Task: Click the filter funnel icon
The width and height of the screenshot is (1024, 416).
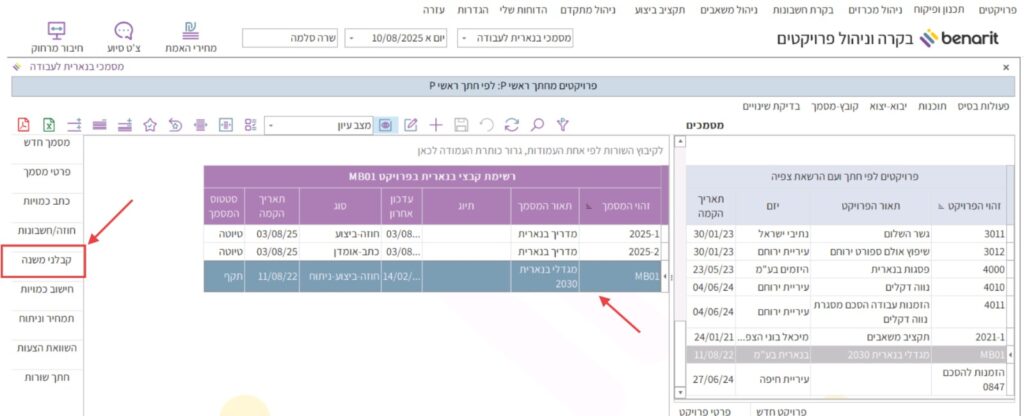Action: [x=563, y=125]
